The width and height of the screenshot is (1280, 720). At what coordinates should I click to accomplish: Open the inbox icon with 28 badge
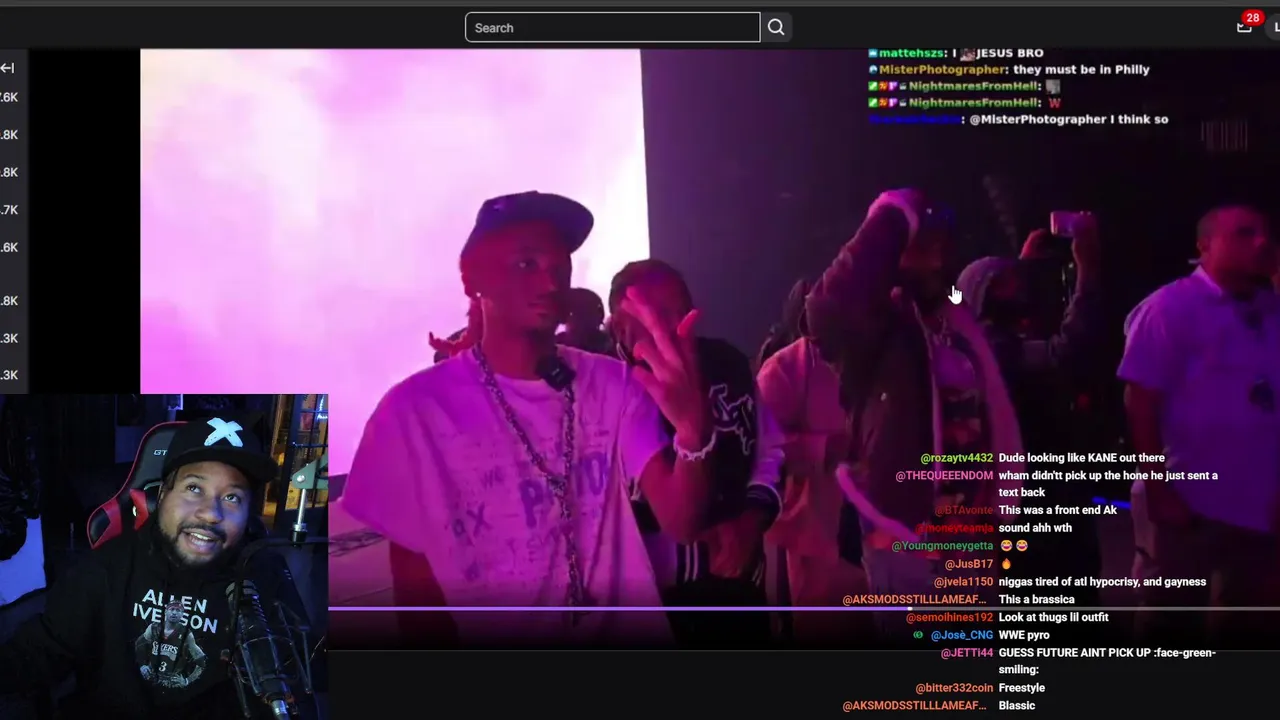[1244, 27]
